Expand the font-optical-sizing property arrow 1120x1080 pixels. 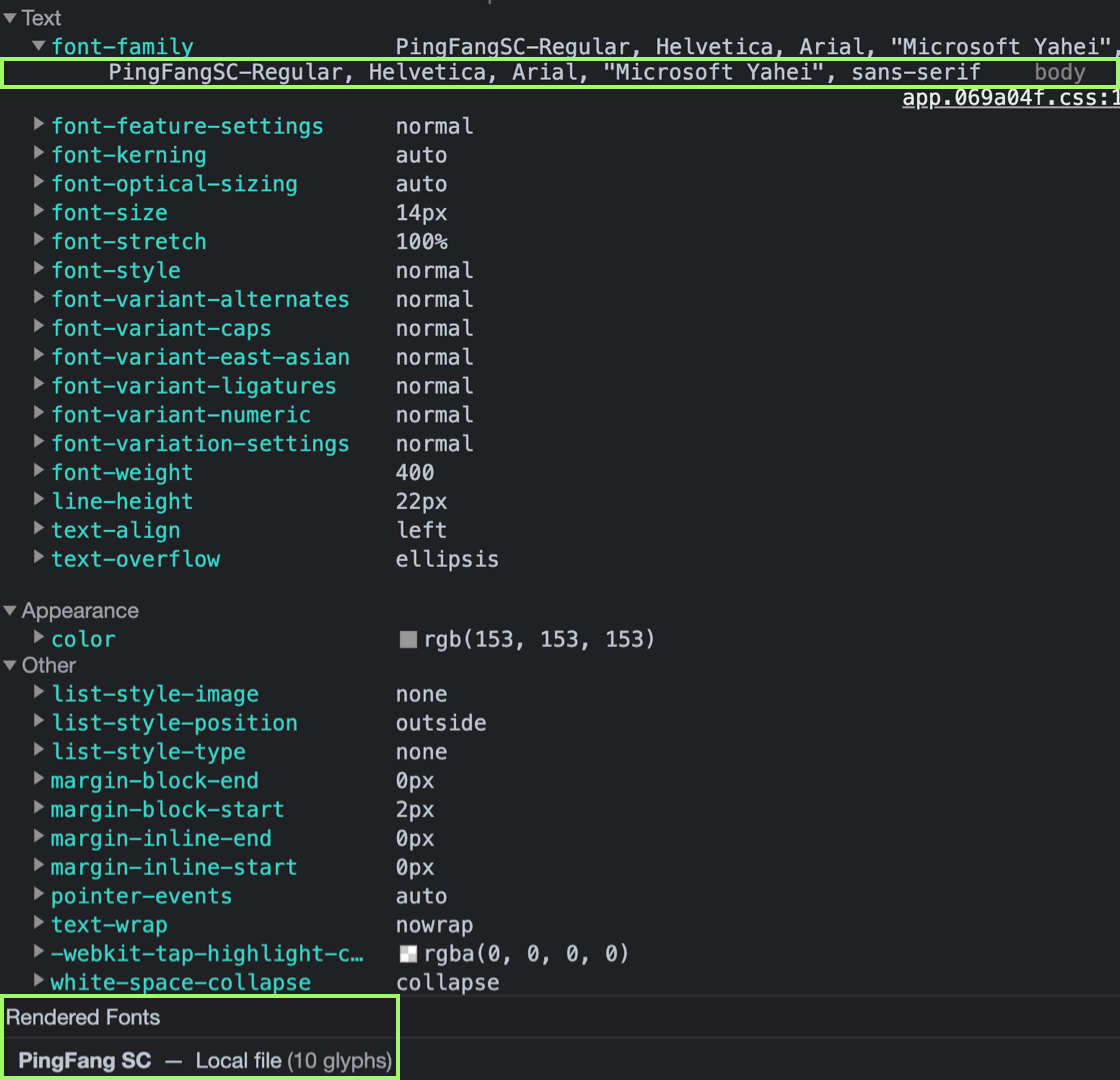tap(39, 182)
